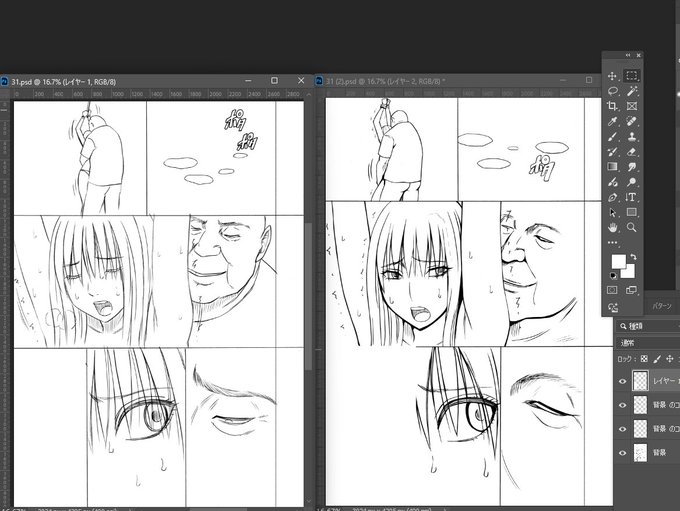Close the floating tools panel

tap(638, 56)
